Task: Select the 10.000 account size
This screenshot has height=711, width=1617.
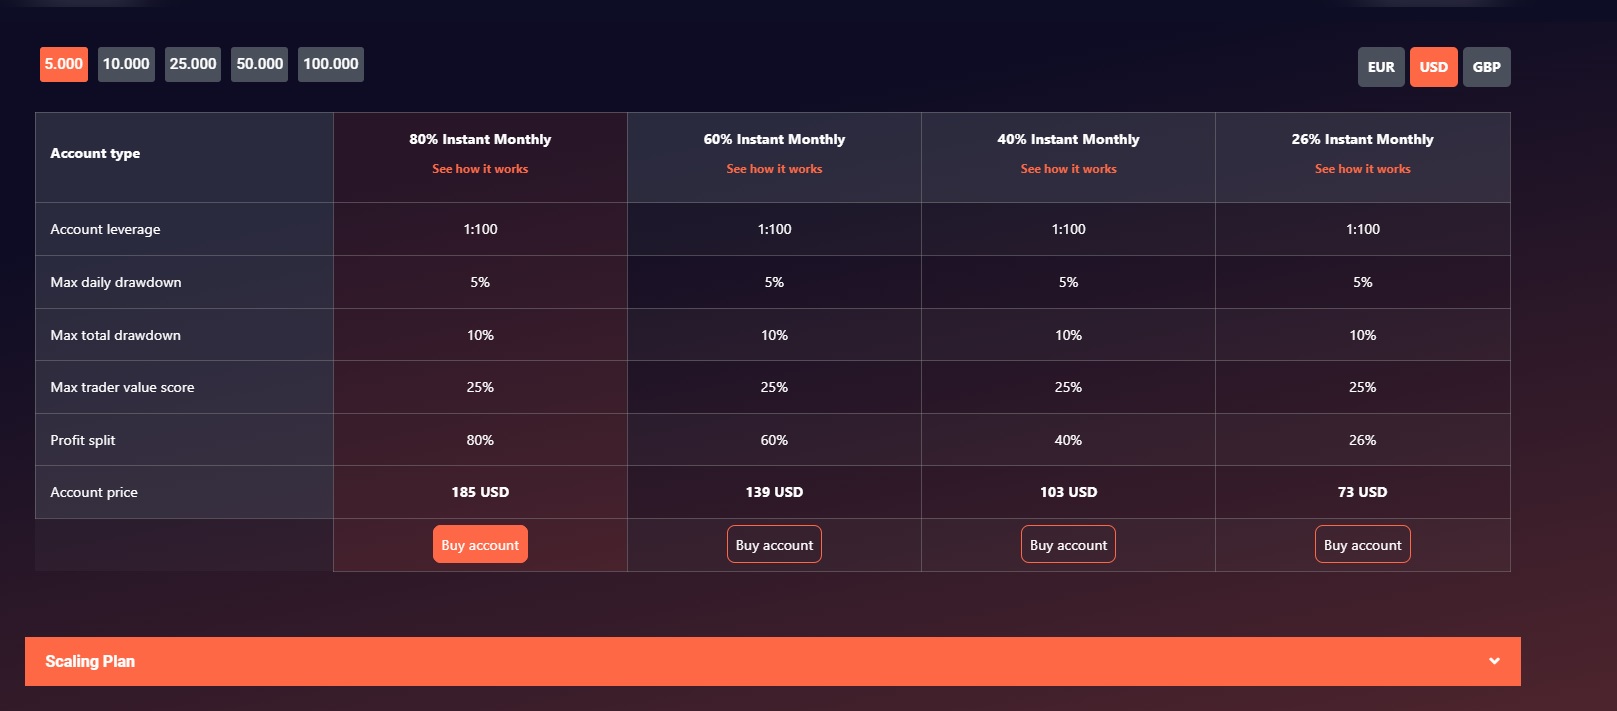Action: (x=126, y=64)
